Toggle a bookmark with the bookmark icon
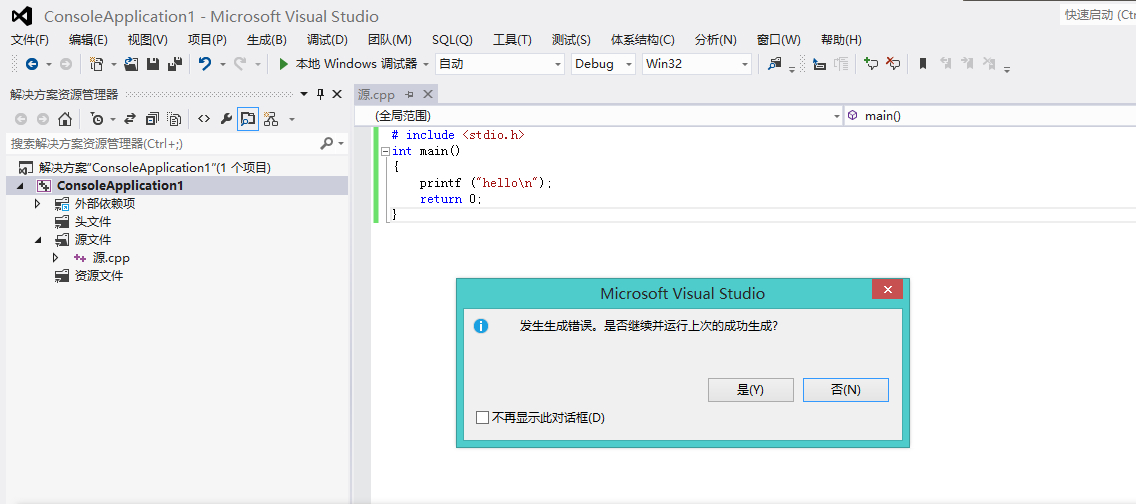This screenshot has width=1136, height=504. tap(923, 64)
